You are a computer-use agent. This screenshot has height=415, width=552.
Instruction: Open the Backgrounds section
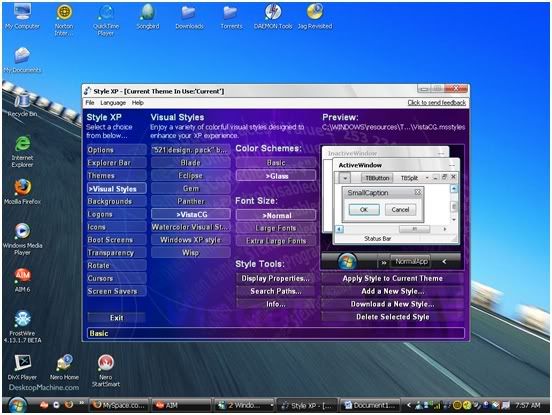pyautogui.click(x=117, y=201)
